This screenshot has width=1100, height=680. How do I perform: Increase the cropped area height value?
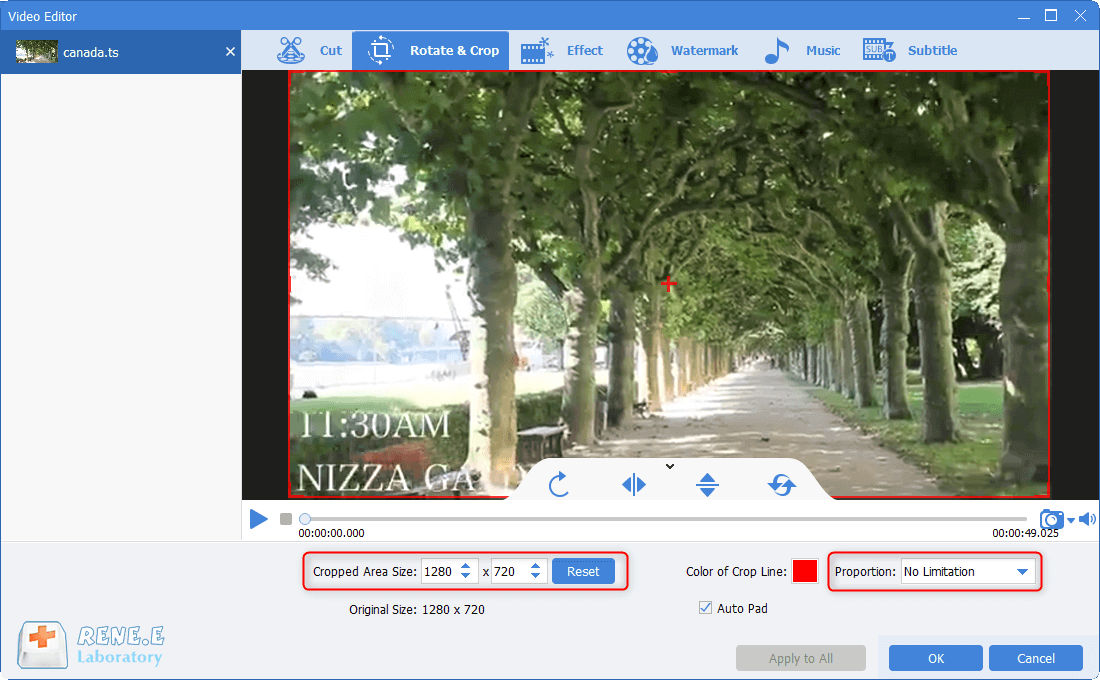tap(536, 567)
